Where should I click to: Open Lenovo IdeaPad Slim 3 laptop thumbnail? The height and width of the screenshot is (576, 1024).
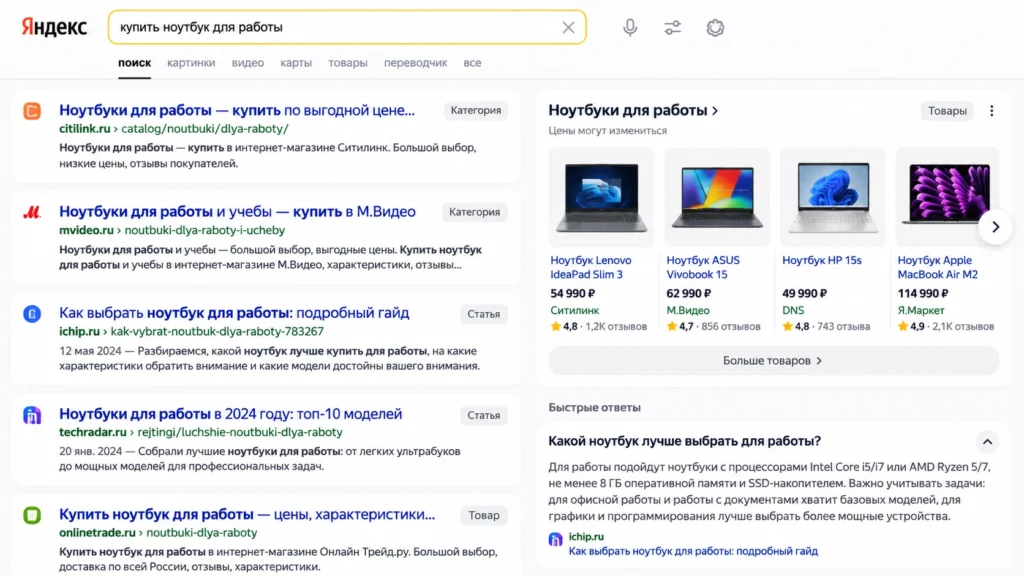click(x=601, y=197)
